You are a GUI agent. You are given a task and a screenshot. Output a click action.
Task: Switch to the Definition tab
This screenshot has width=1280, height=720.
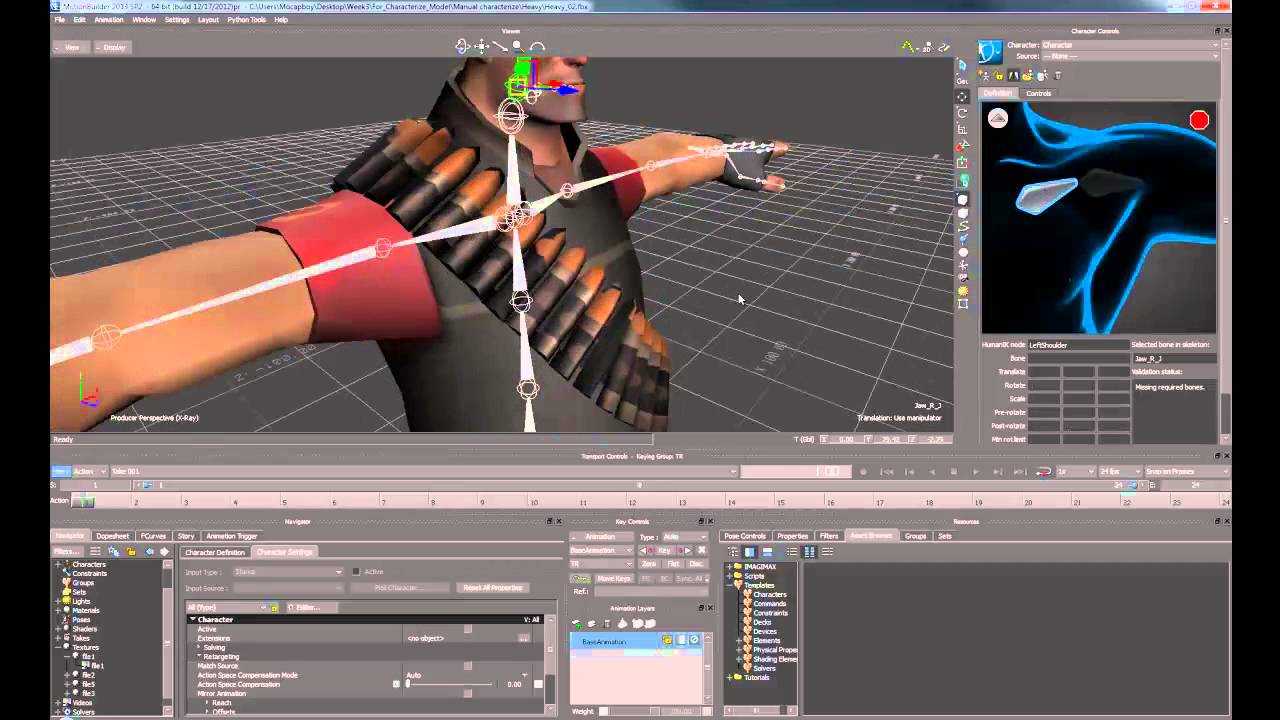pos(998,93)
